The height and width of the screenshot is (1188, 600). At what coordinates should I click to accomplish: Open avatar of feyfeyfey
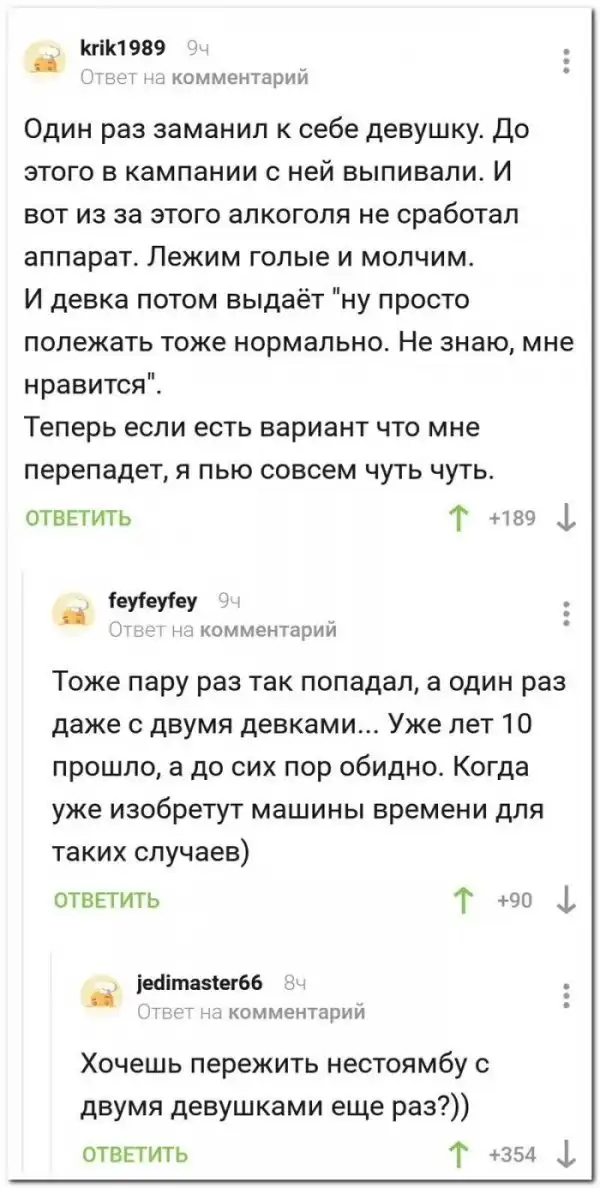72,613
